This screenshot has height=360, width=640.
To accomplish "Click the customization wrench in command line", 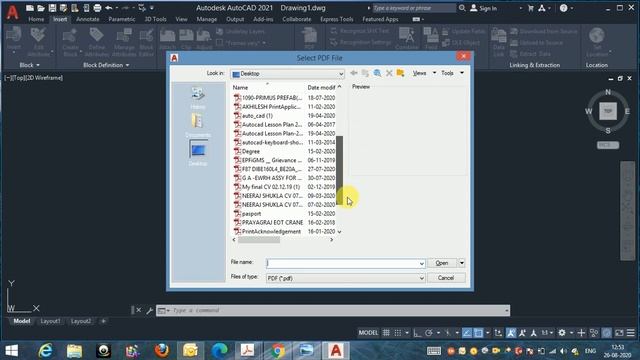I will [x=149, y=311].
